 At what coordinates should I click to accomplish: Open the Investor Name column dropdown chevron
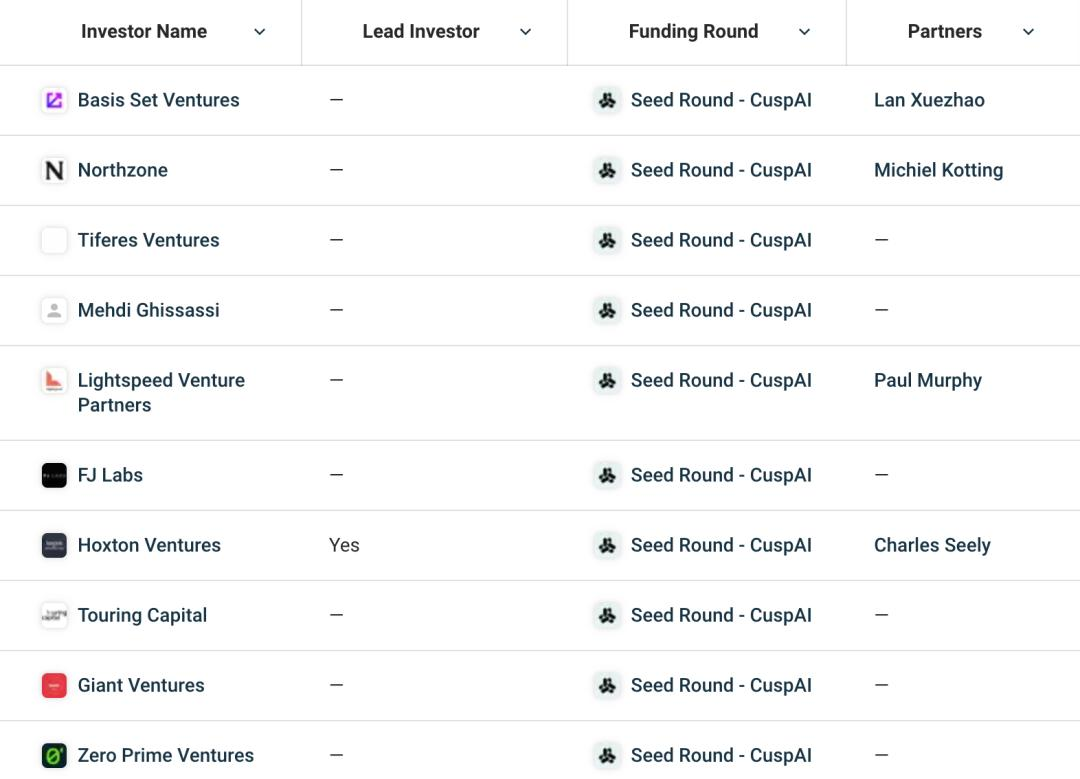[260, 32]
